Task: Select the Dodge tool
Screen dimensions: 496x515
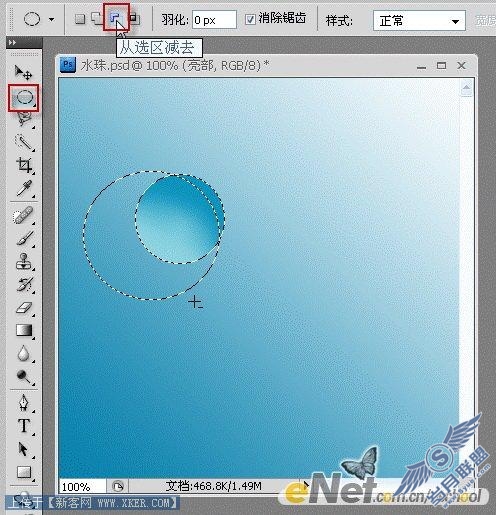Action: [x=24, y=376]
